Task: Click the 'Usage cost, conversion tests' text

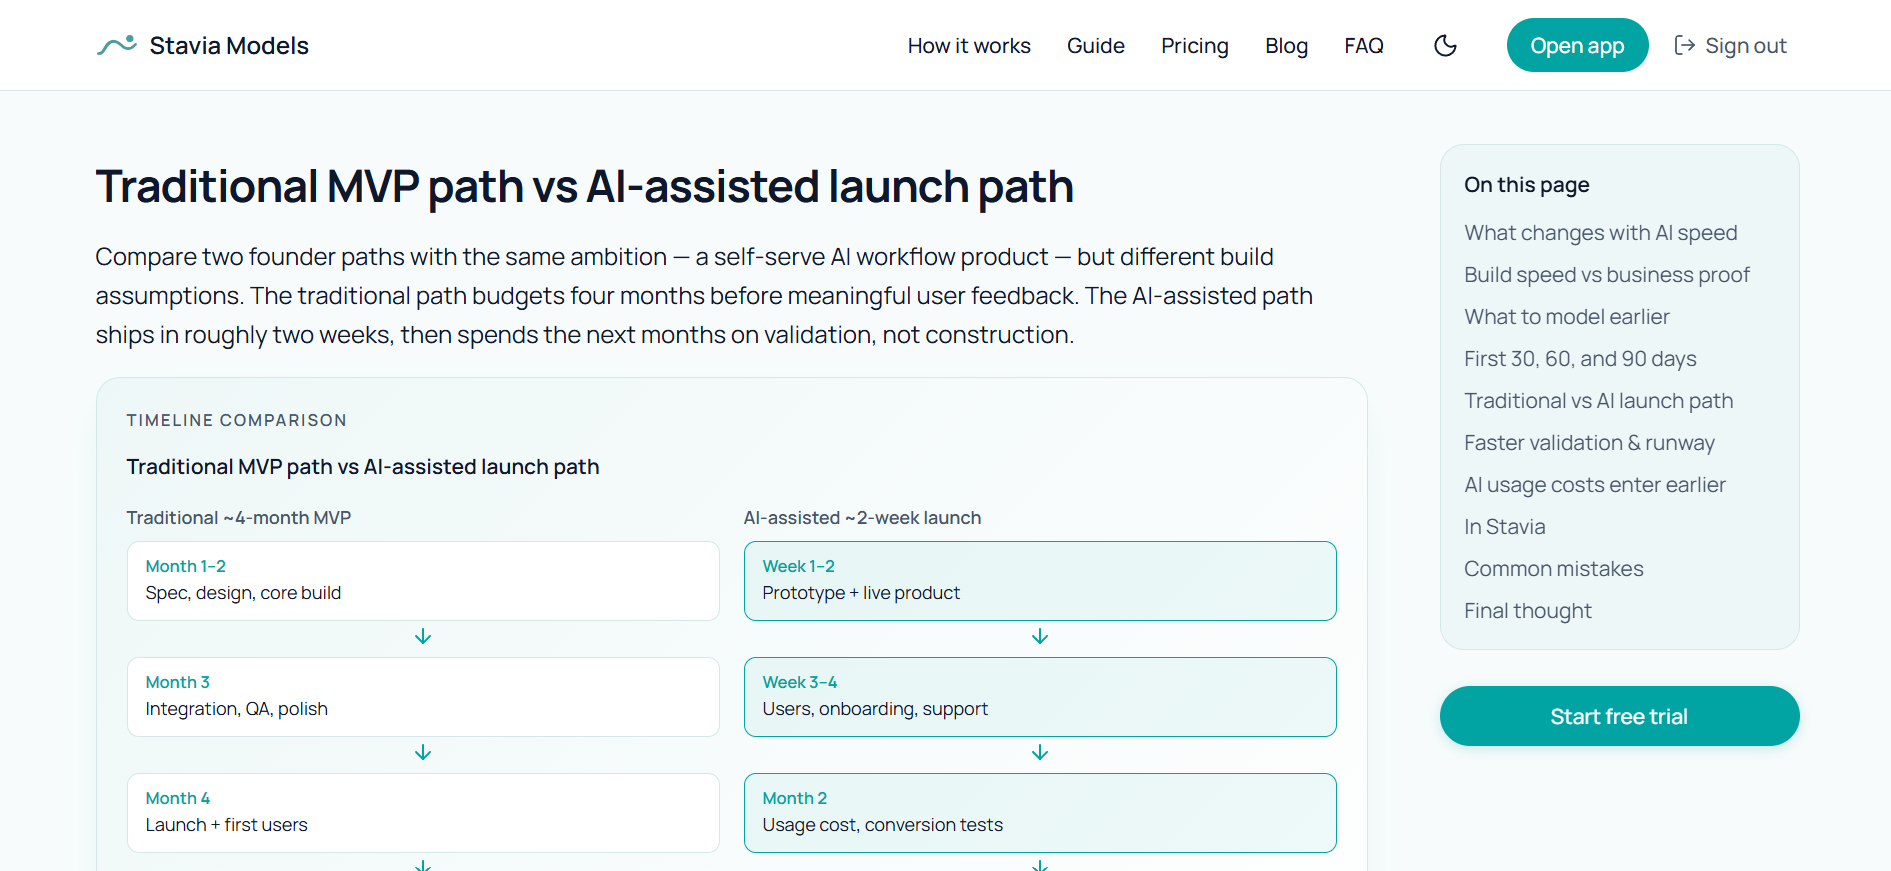Action: pos(882,825)
